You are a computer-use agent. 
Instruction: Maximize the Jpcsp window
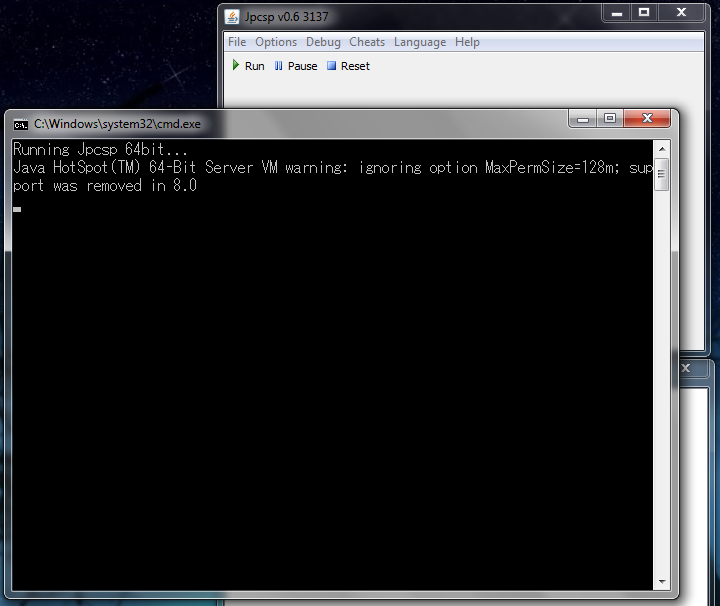coord(644,13)
